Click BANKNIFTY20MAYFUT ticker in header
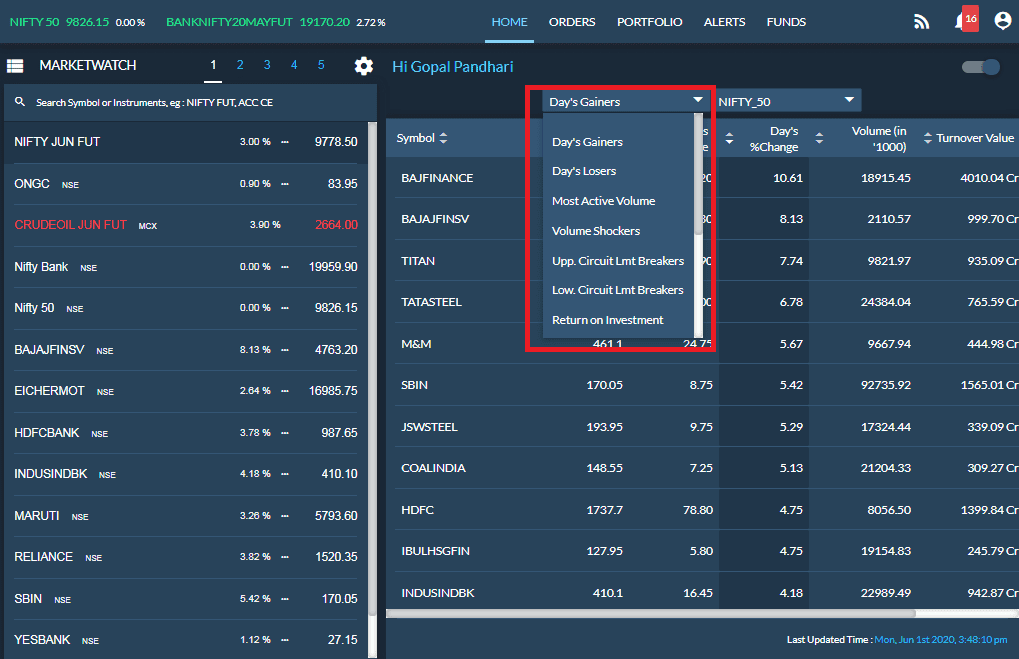The image size is (1019, 659). (x=276, y=22)
